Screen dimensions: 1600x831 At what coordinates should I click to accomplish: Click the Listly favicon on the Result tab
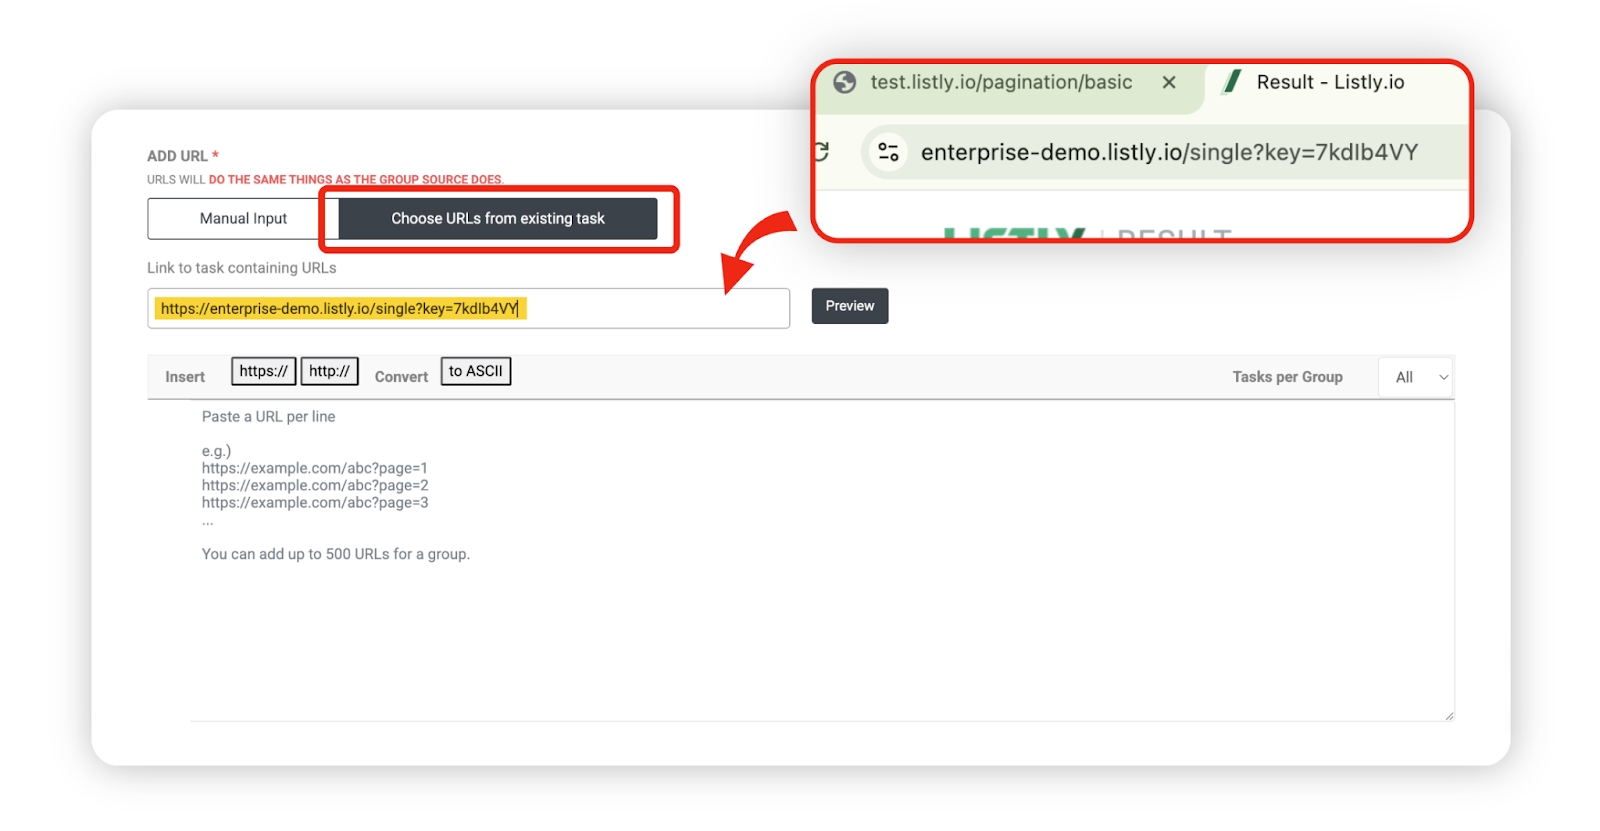(1233, 82)
